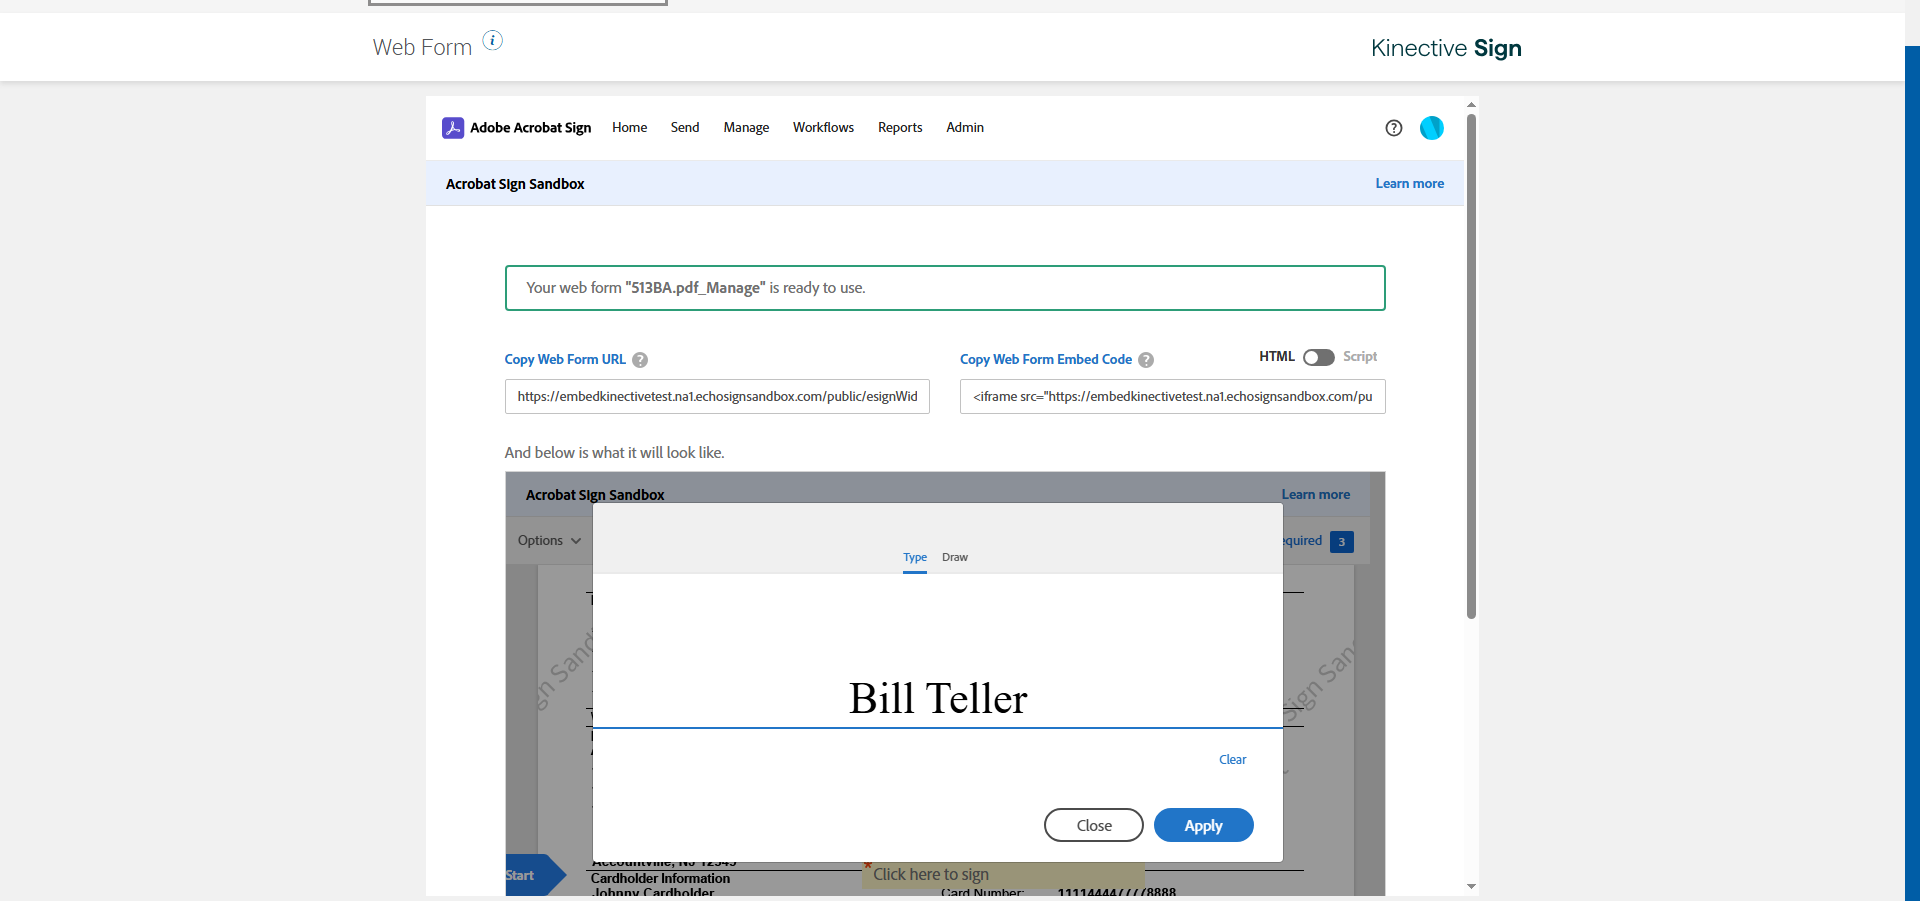1920x901 pixels.
Task: Click the required fields count badge
Action: coord(1342,542)
